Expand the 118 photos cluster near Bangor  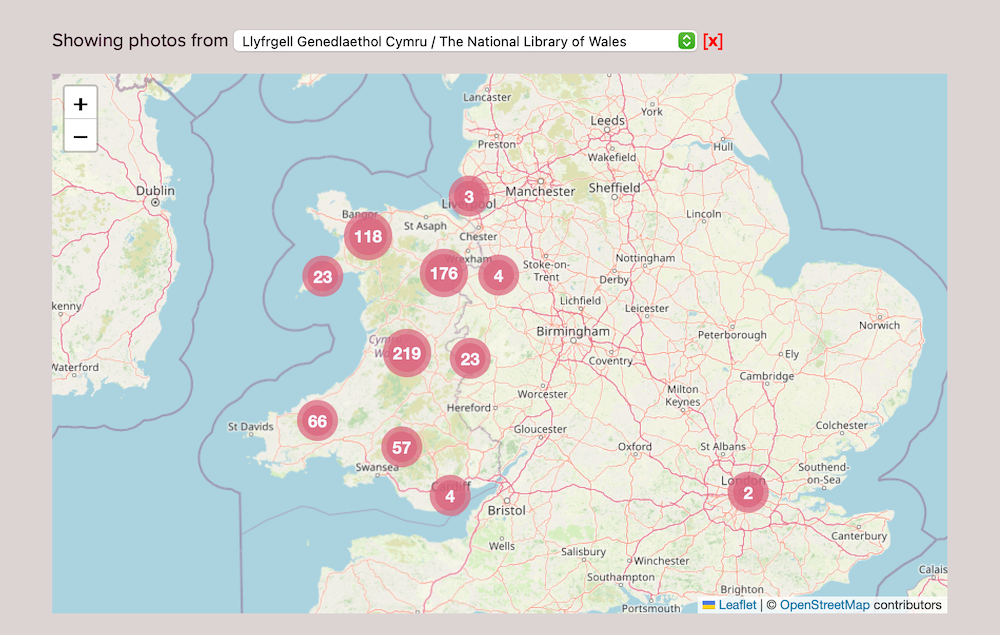click(368, 237)
